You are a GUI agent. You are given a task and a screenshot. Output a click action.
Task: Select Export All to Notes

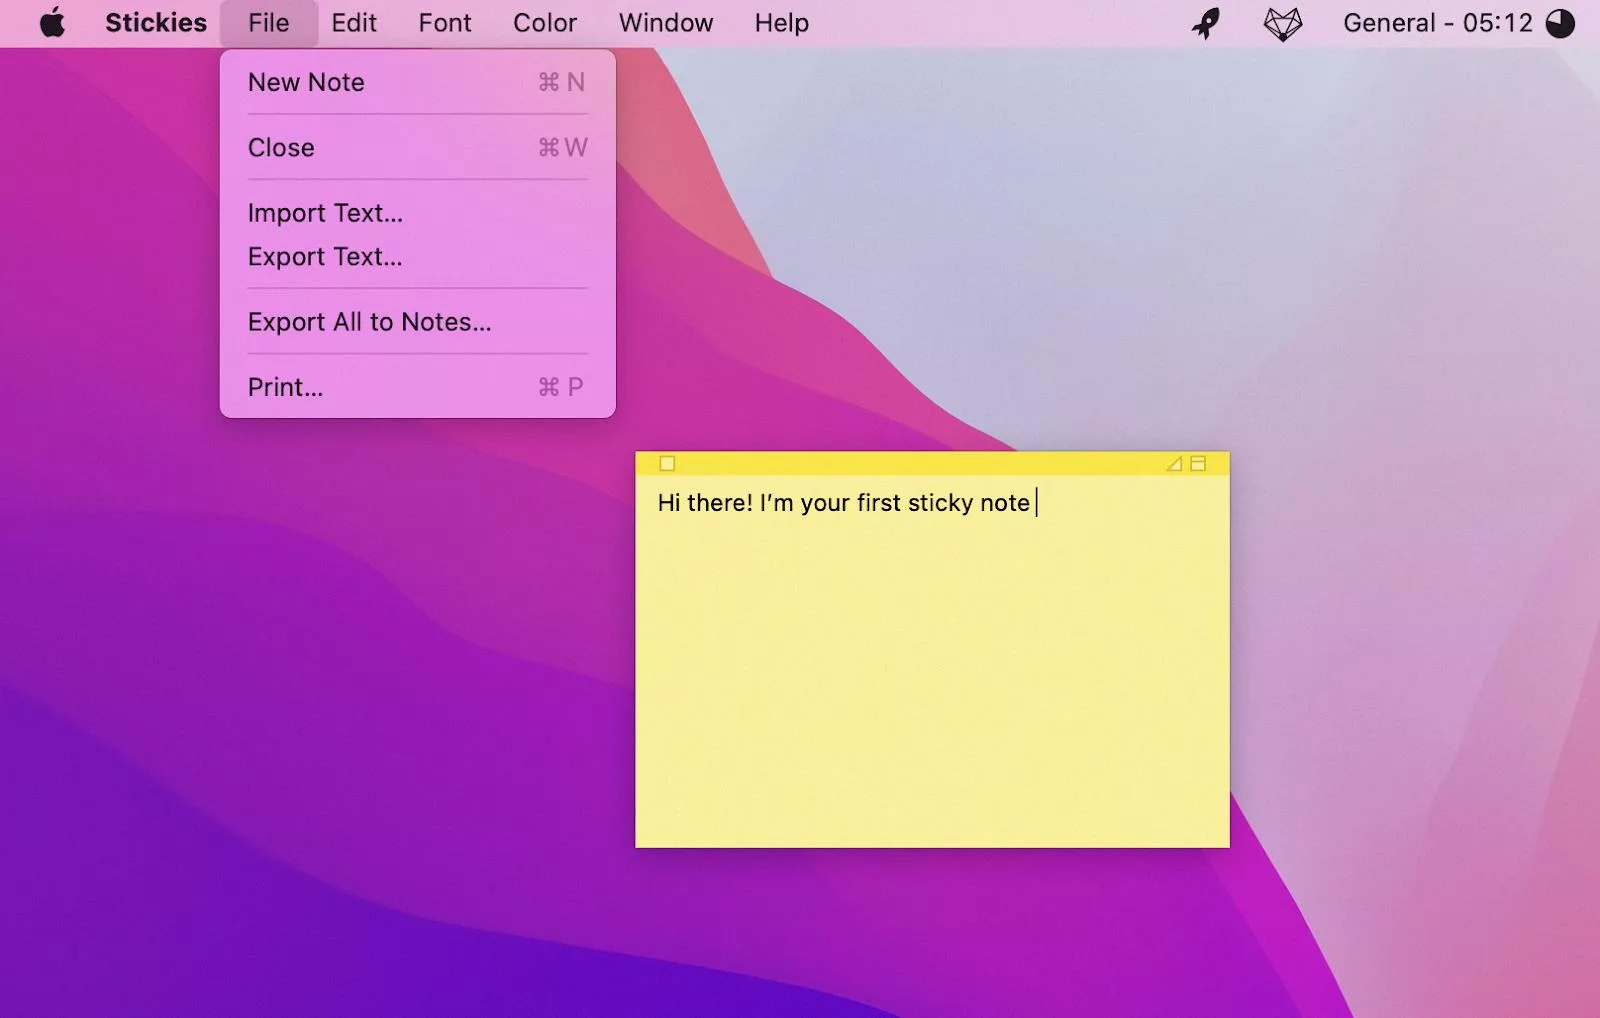click(369, 322)
